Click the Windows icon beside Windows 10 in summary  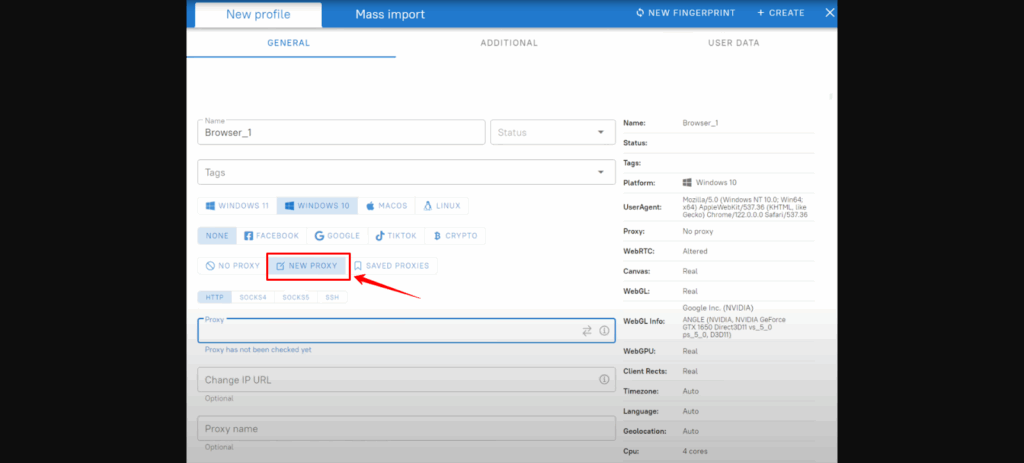[x=687, y=183]
